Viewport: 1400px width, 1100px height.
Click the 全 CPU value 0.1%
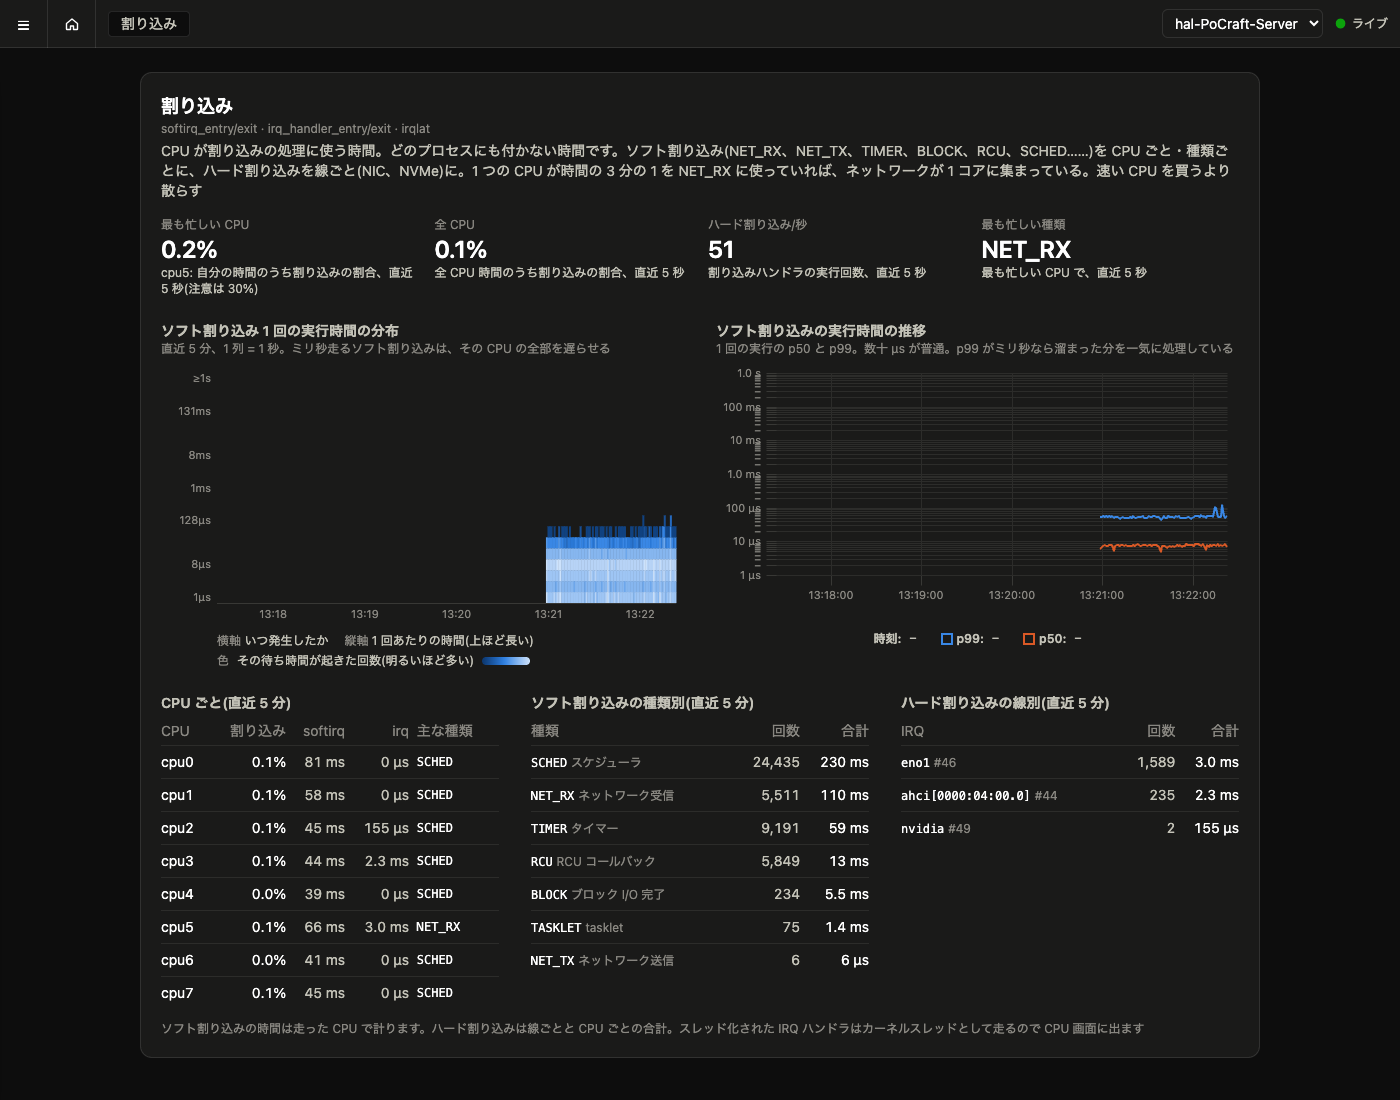pos(461,250)
